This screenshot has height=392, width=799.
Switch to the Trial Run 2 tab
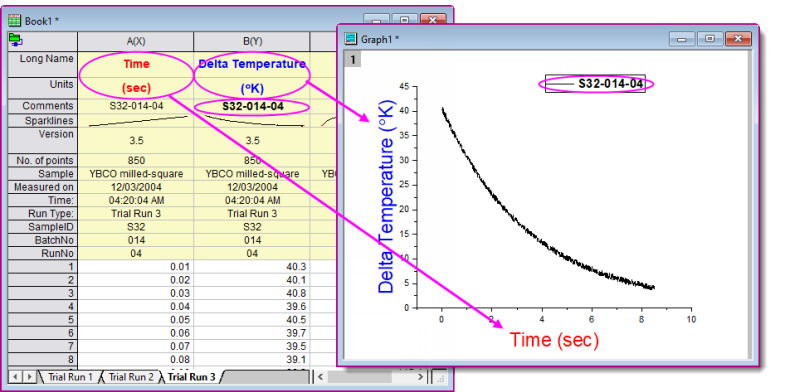(x=130, y=377)
